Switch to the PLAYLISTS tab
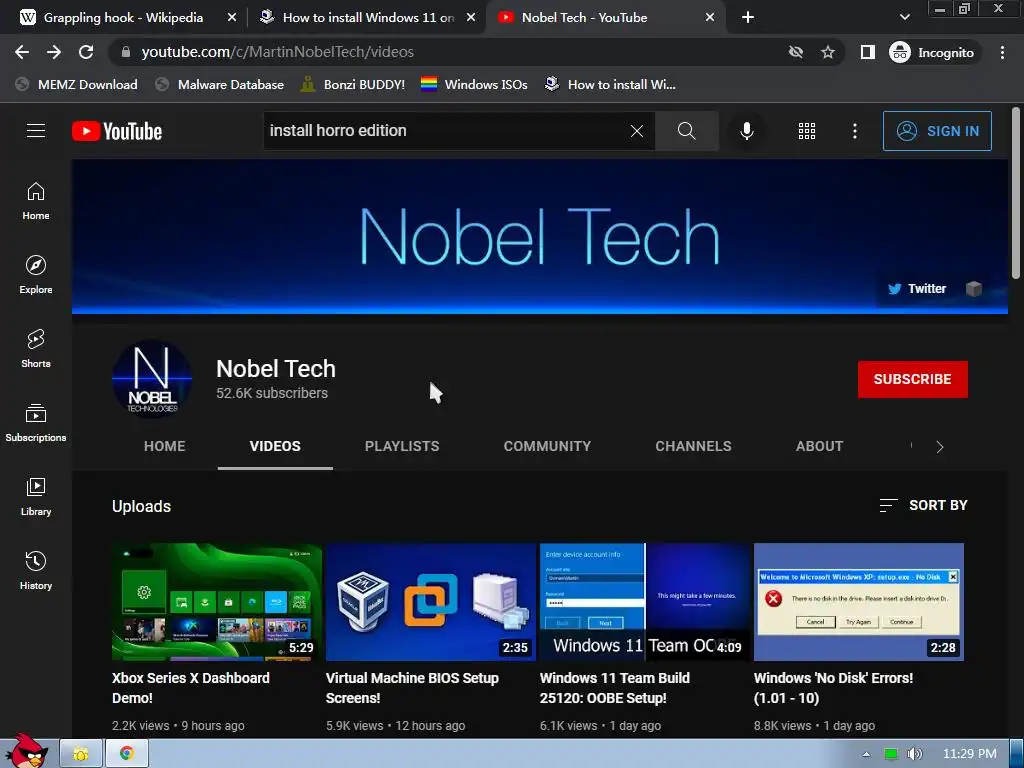This screenshot has width=1024, height=768. 402,446
